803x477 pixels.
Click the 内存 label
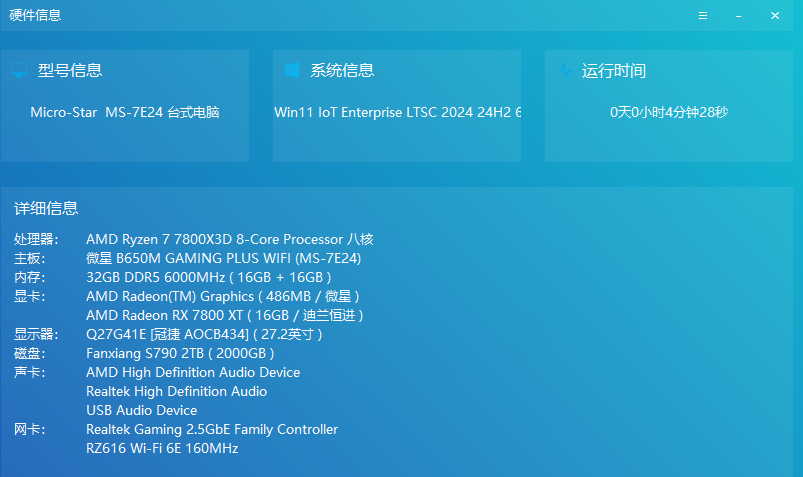pos(30,277)
